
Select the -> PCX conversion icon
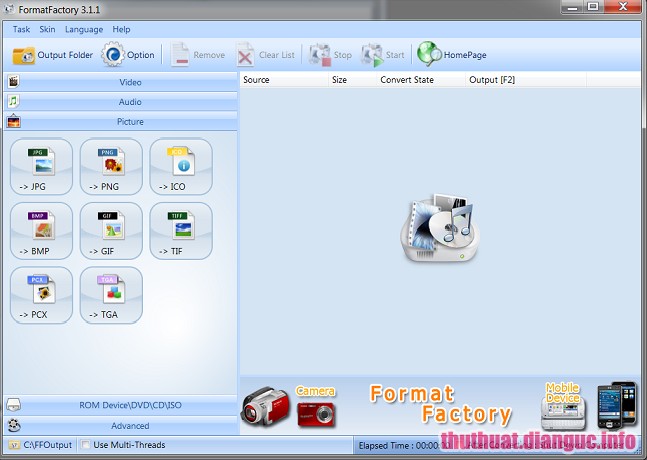point(41,295)
